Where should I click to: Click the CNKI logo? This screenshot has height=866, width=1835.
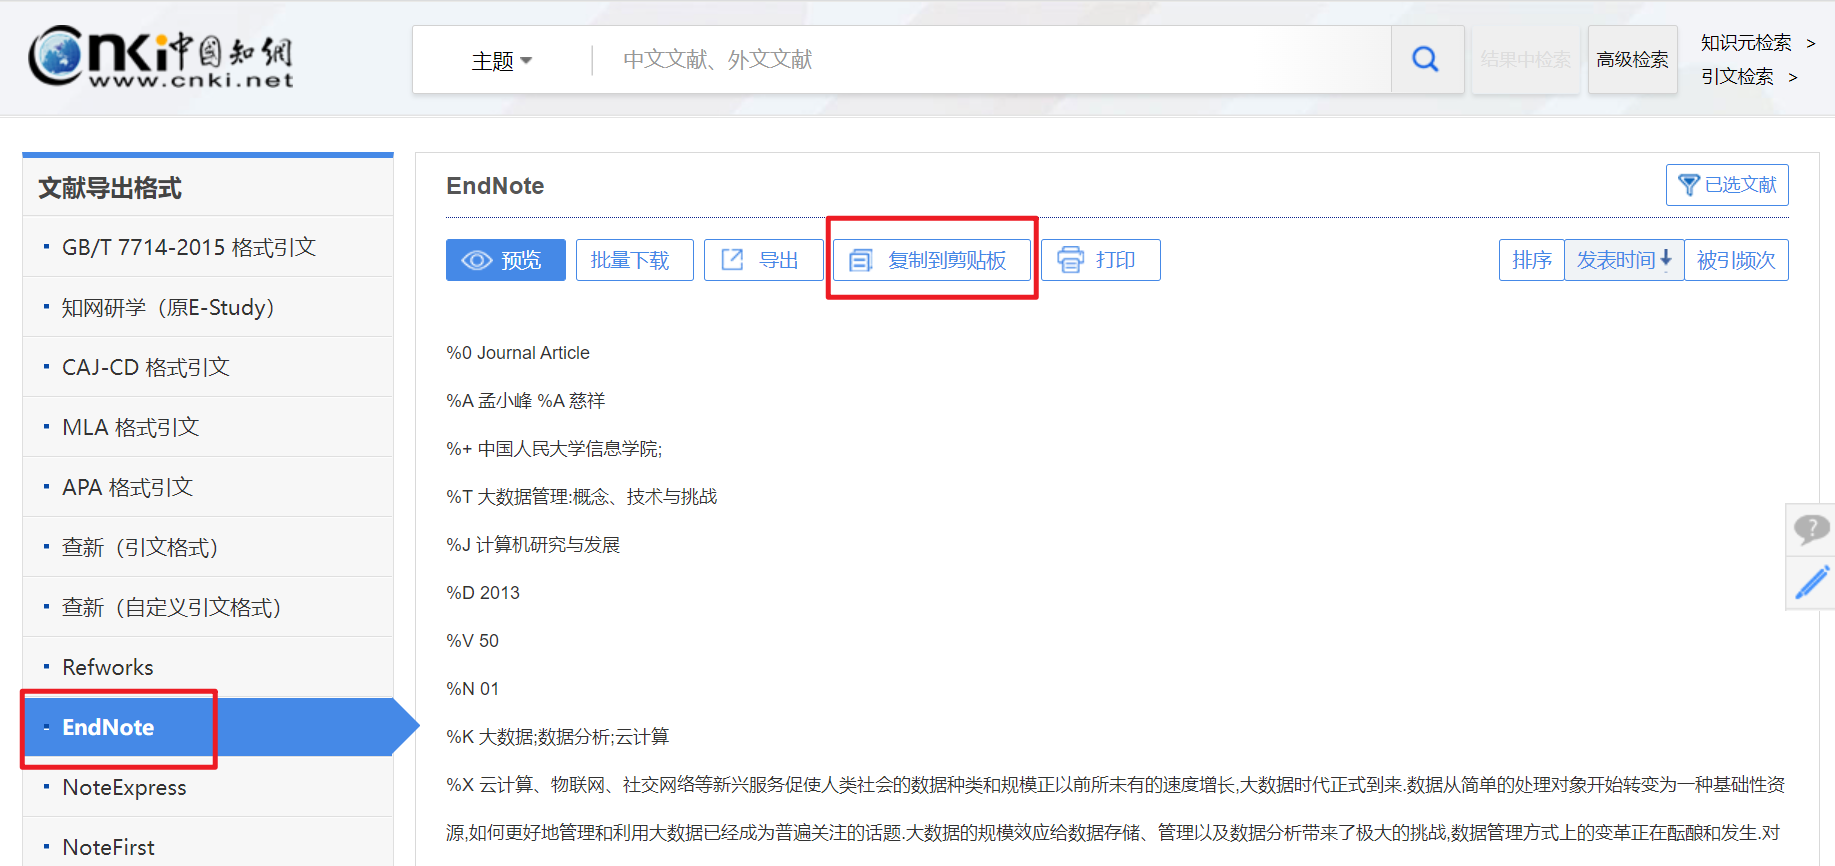[x=161, y=58]
